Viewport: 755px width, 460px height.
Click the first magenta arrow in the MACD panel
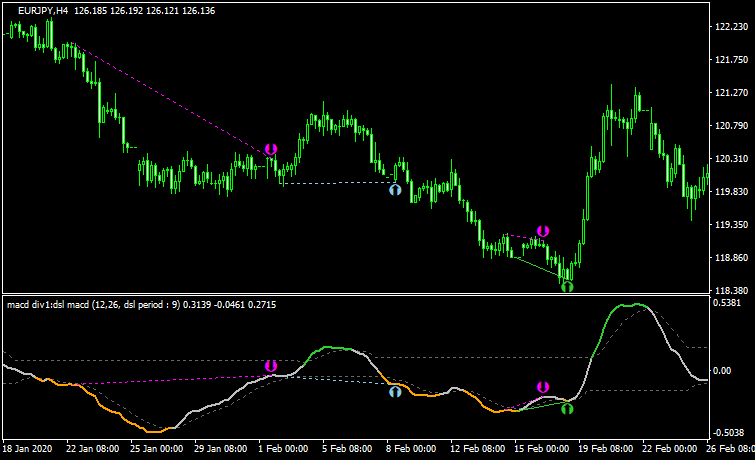270,366
